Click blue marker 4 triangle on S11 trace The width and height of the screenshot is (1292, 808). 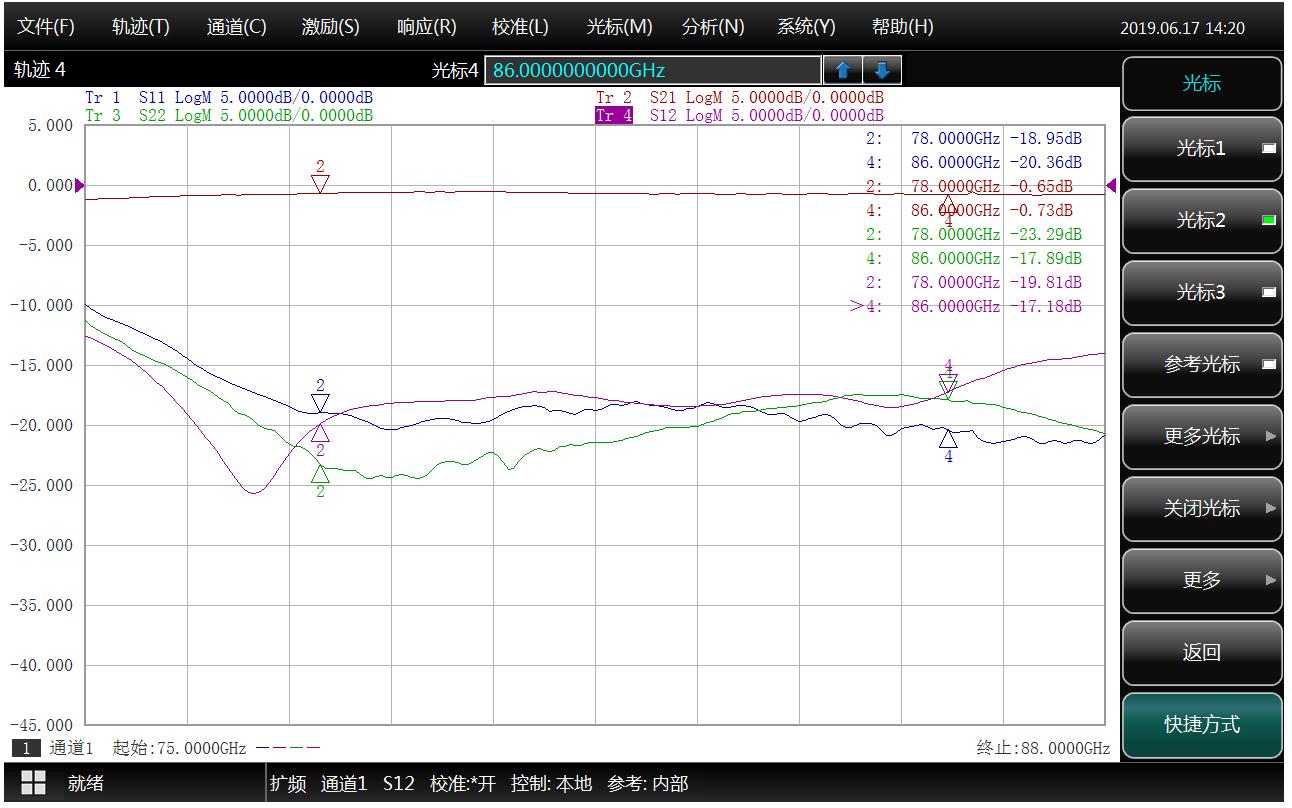tap(948, 438)
